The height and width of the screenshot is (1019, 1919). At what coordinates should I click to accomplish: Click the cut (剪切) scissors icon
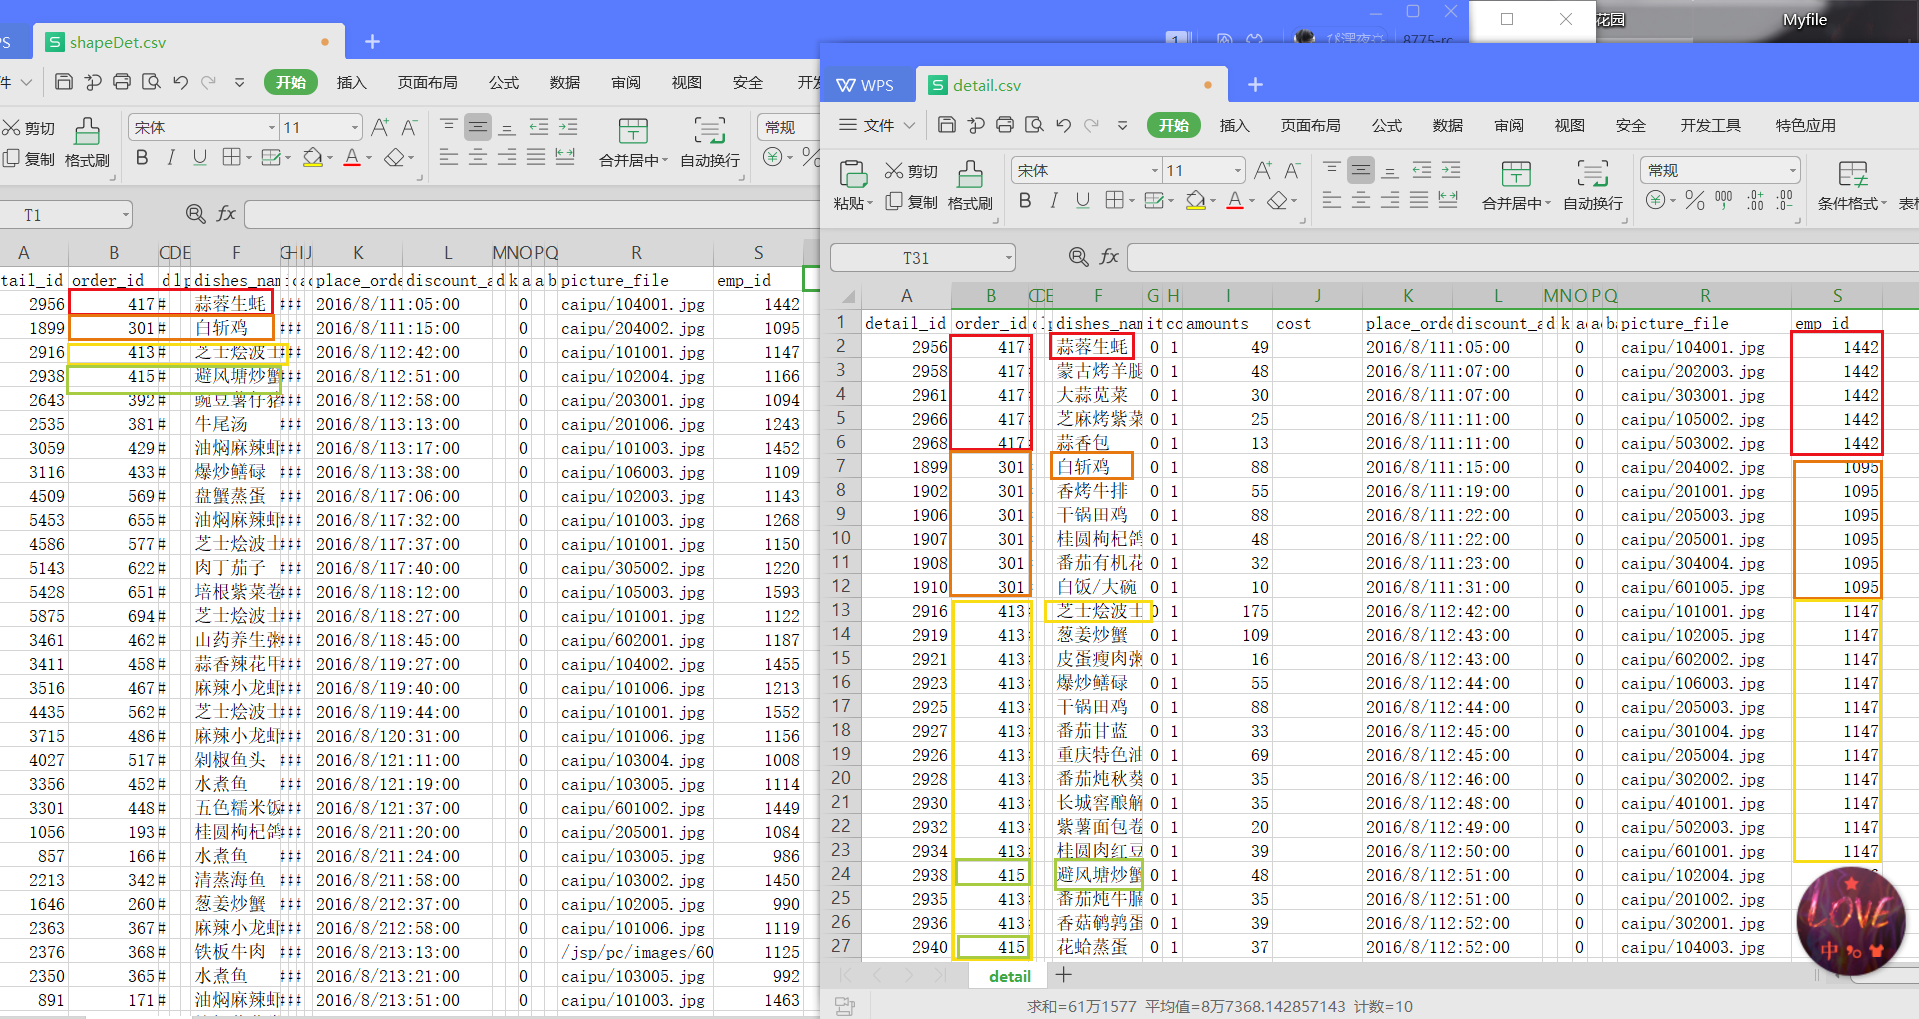tap(895, 170)
